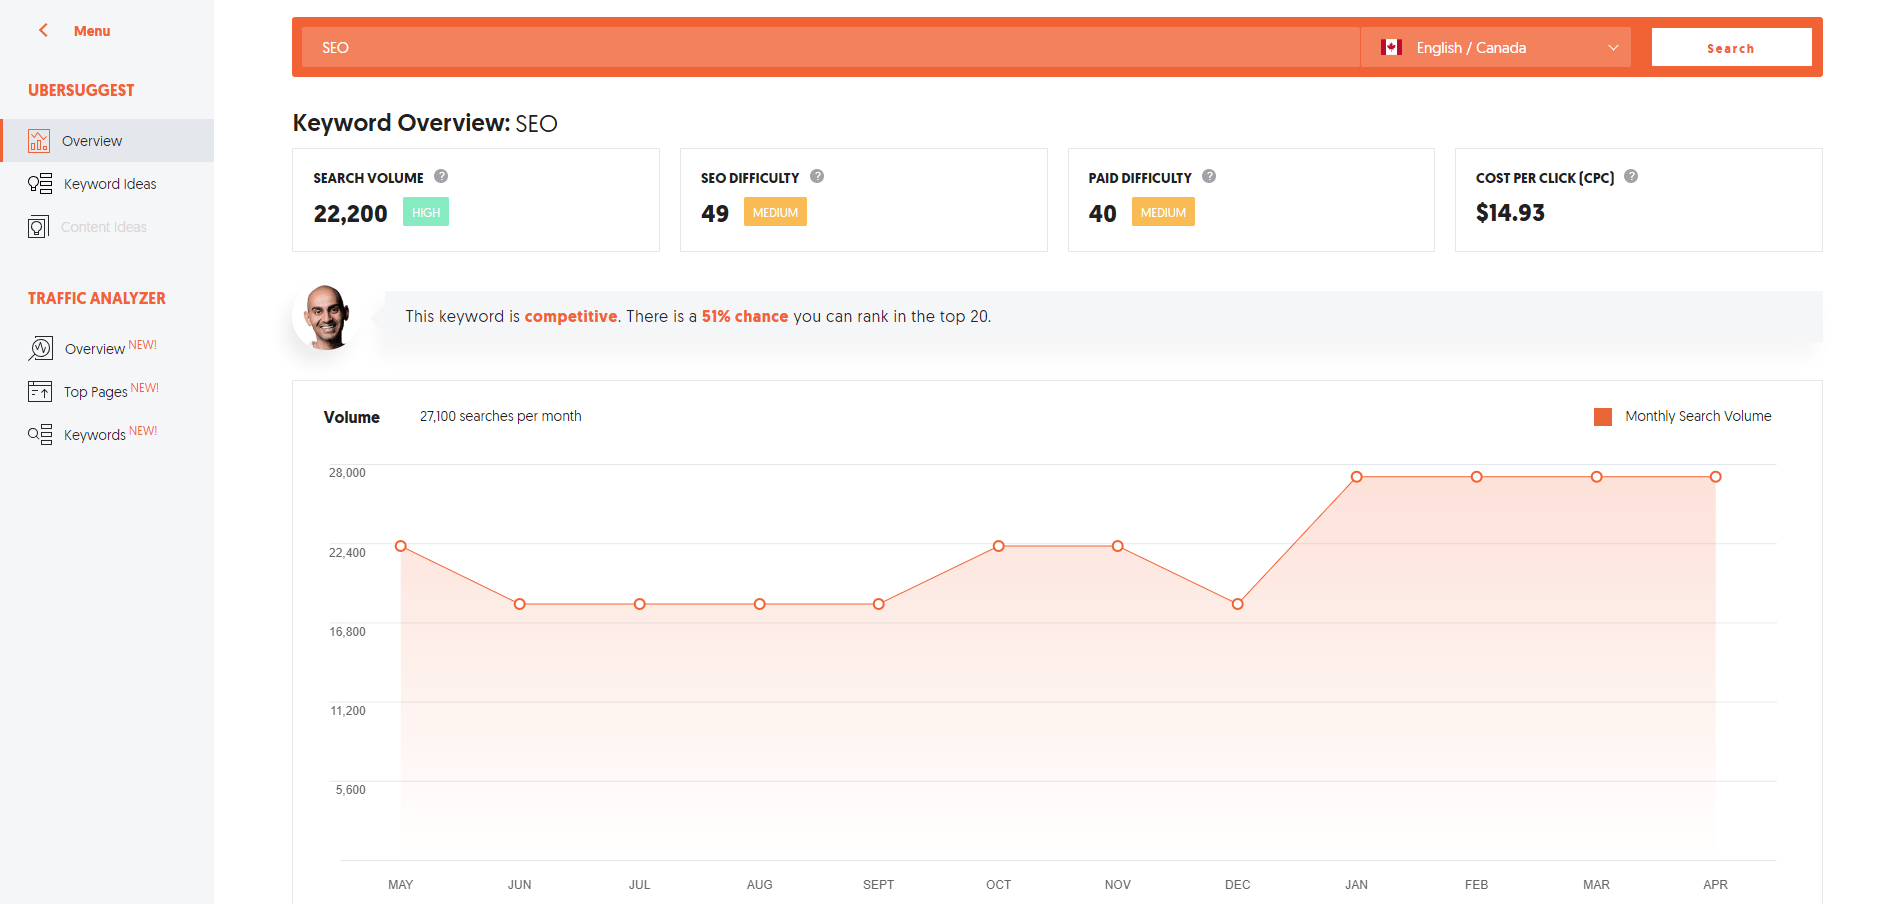Viewport: 1883px width, 904px height.
Task: Open the Menu link
Action: coord(92,31)
